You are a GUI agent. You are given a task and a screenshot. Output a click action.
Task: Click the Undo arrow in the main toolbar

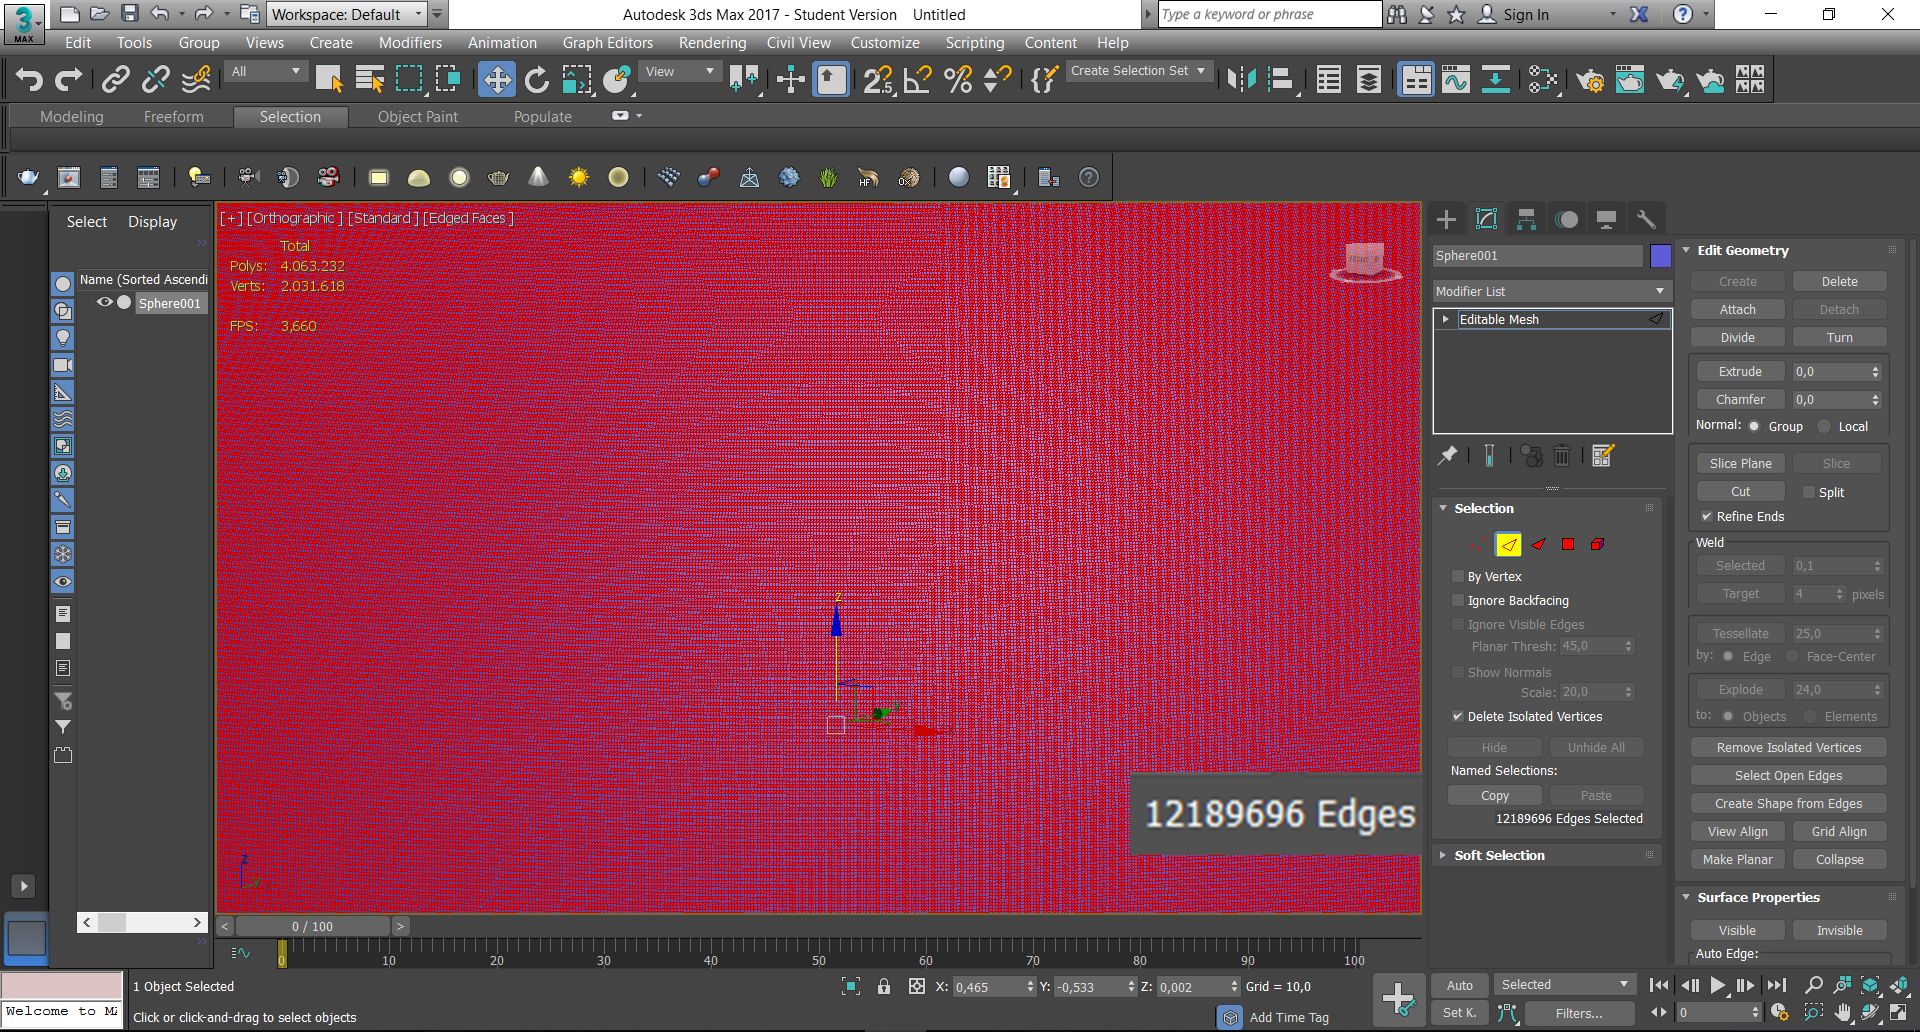pyautogui.click(x=29, y=79)
